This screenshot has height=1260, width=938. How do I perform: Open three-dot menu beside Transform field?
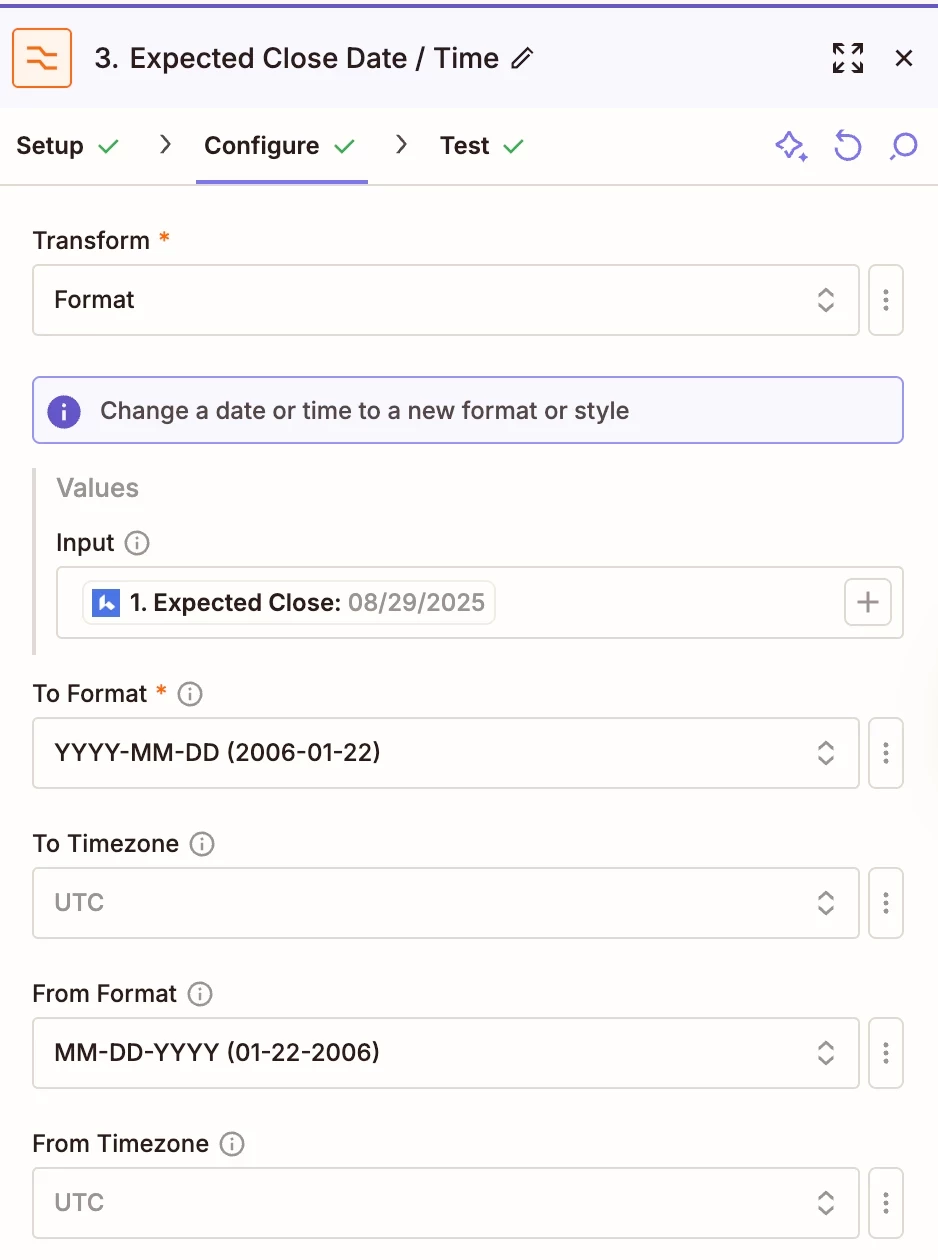tap(886, 300)
